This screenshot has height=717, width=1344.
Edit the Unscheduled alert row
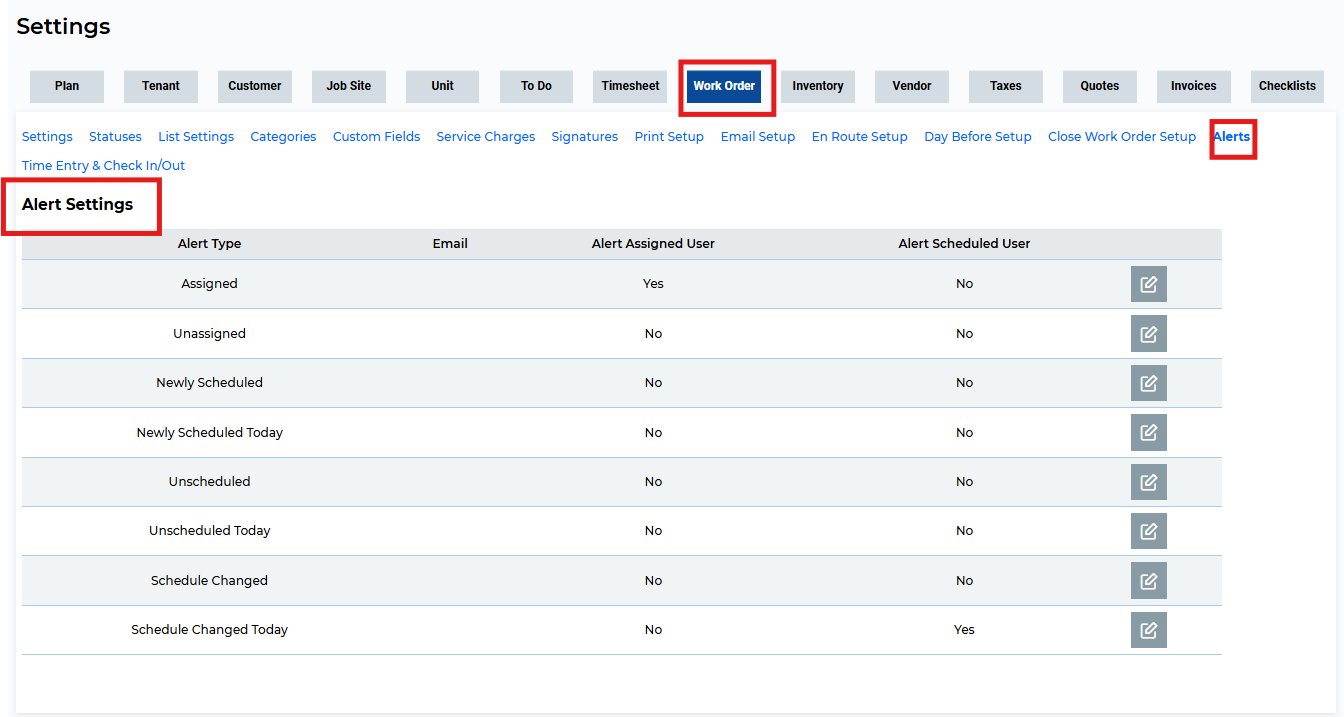(x=1148, y=482)
